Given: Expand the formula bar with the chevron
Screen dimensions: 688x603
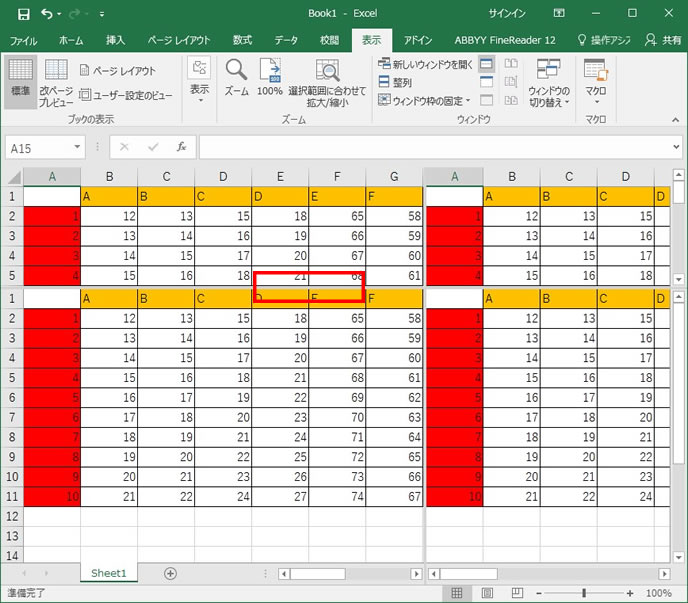Looking at the screenshot, I should 676,147.
